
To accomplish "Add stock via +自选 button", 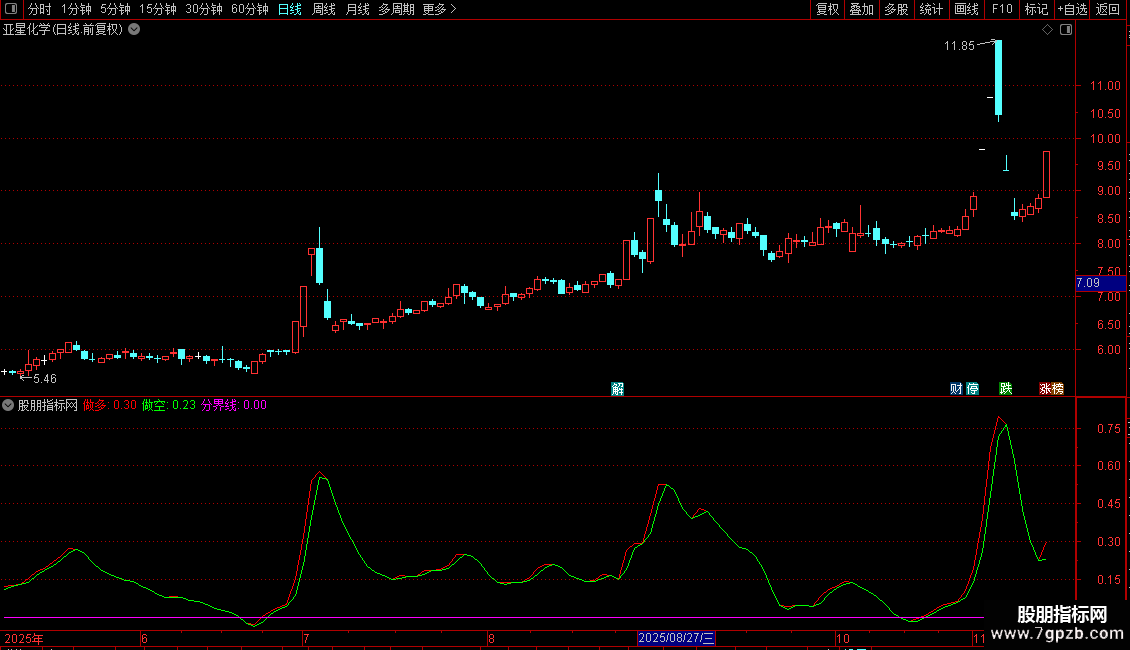I will pyautogui.click(x=1071, y=9).
